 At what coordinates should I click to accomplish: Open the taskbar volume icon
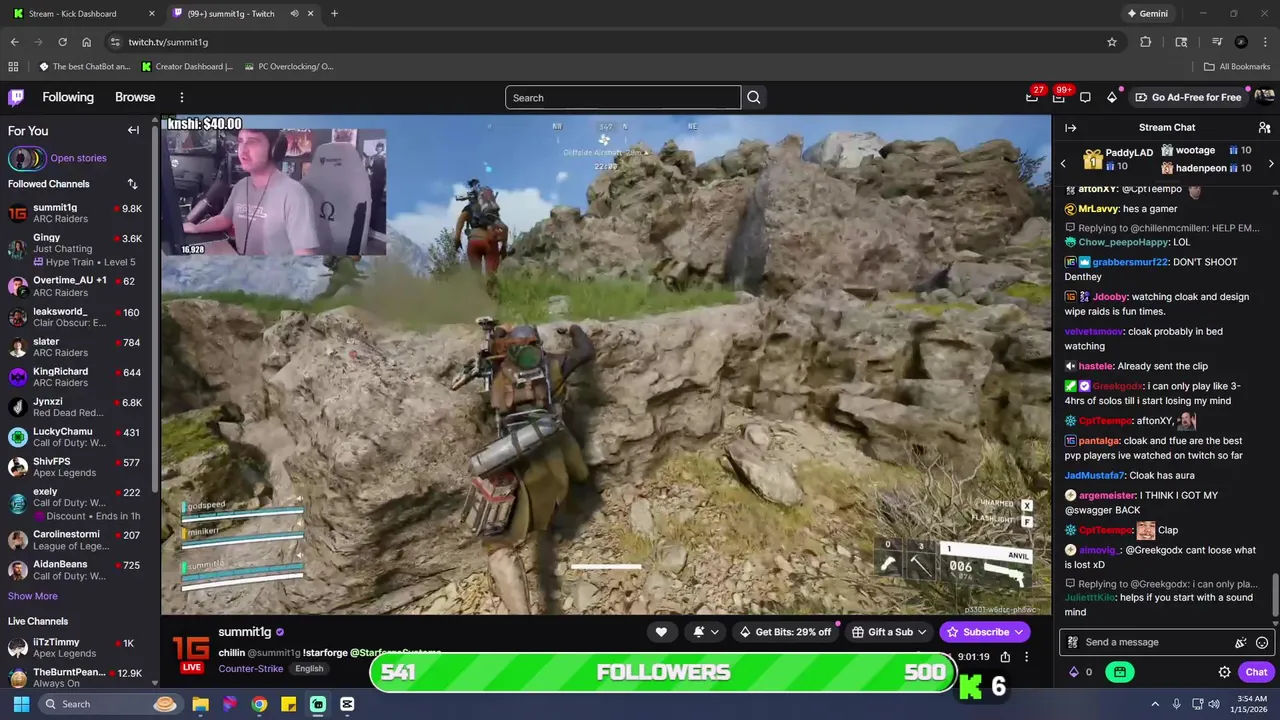point(1214,704)
